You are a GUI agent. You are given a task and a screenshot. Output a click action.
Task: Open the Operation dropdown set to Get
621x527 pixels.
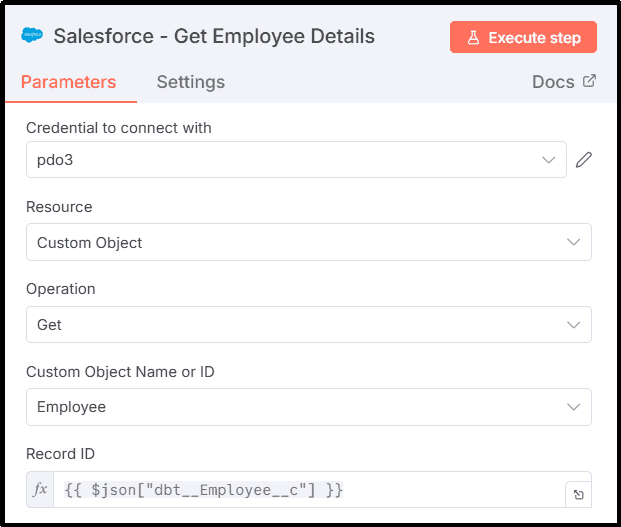pos(308,325)
